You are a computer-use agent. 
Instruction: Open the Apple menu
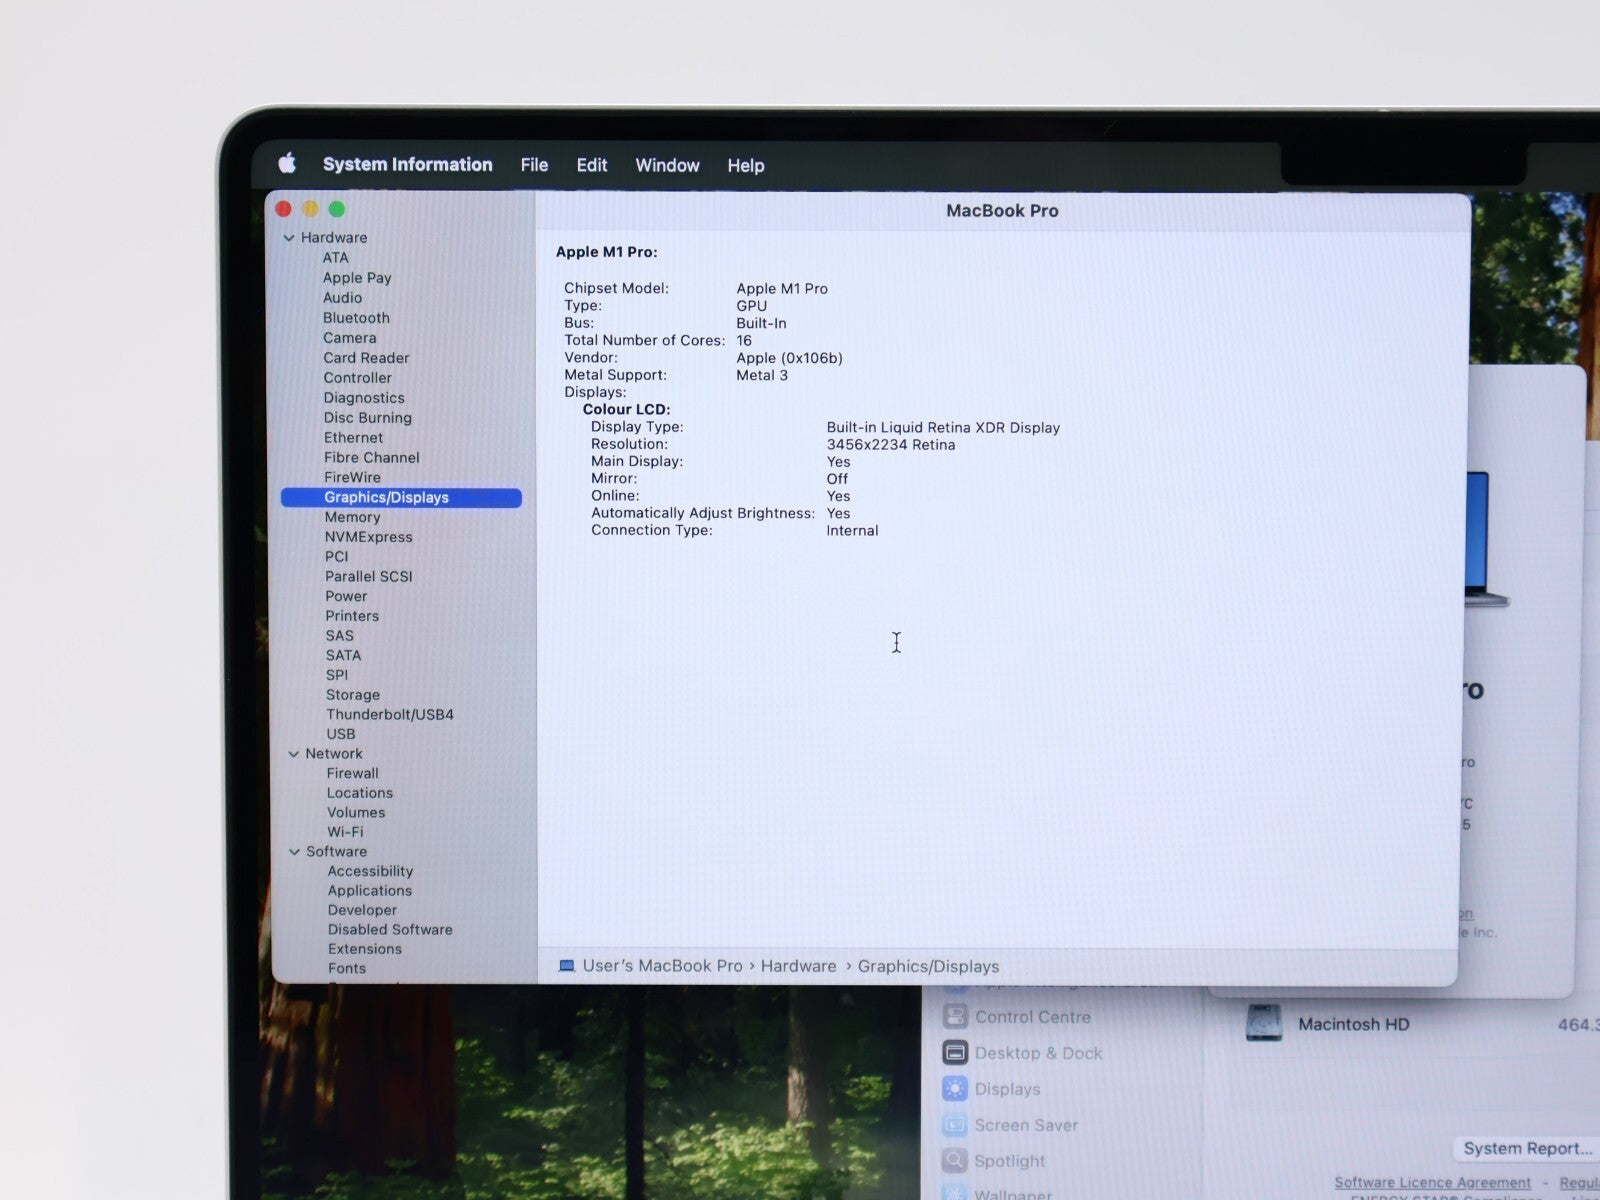(287, 163)
